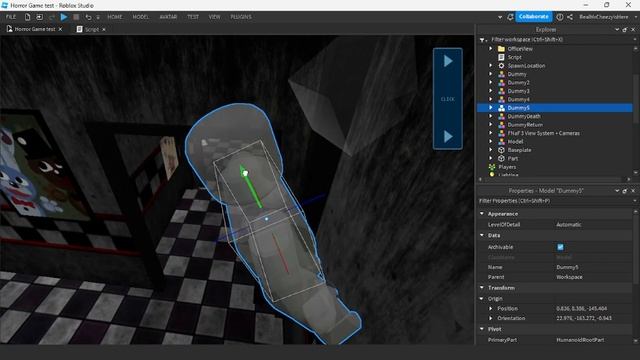The height and width of the screenshot is (360, 640).
Task: Click the Explorer filter funnel icon
Action: click(x=482, y=40)
